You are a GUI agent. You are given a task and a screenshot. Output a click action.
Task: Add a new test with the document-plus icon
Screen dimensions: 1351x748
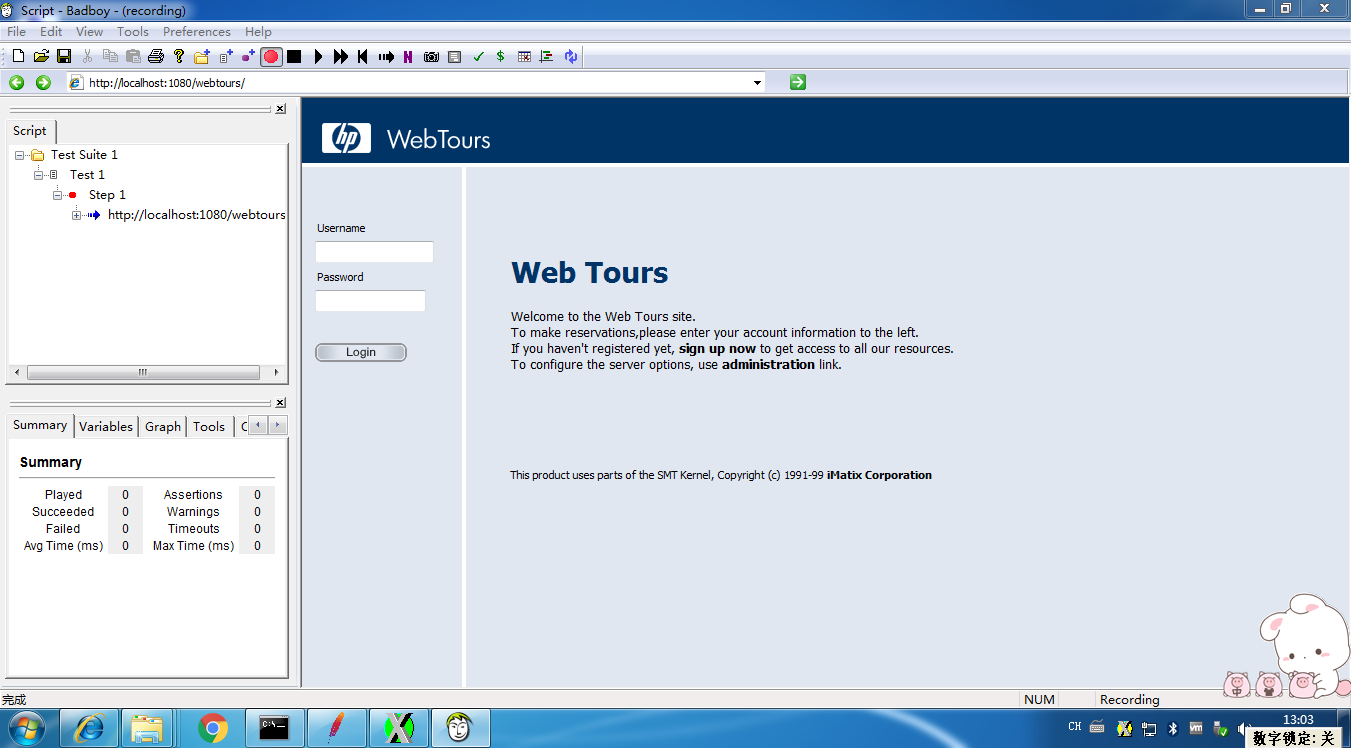click(226, 57)
